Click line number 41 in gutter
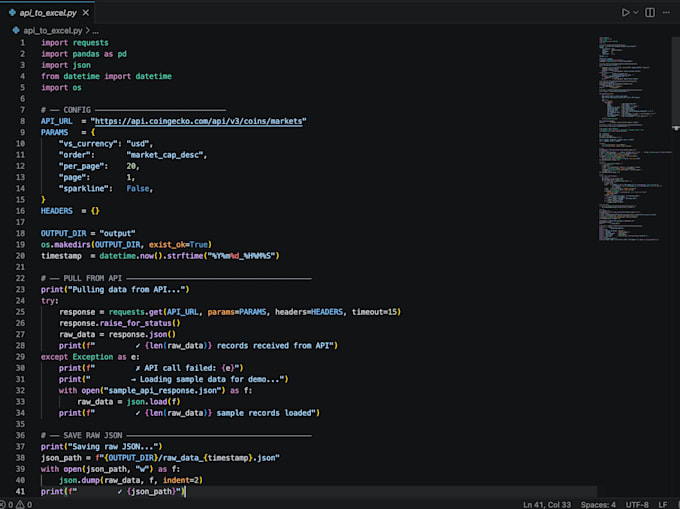 [x=20, y=491]
